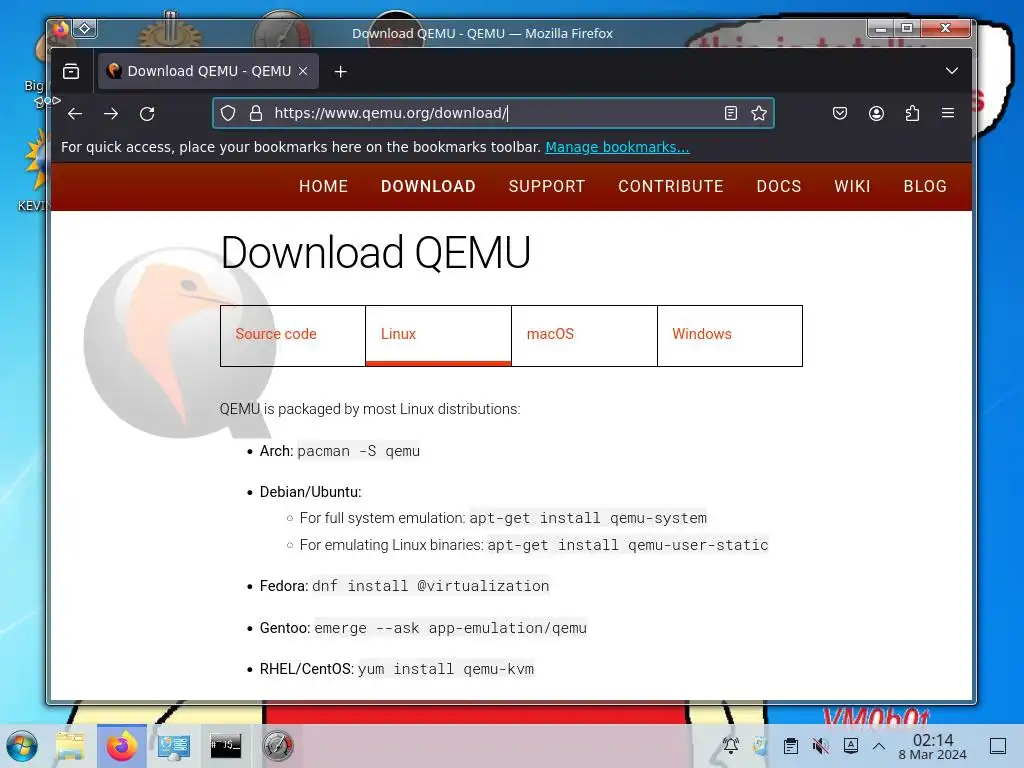Viewport: 1024px width, 768px height.
Task: Click the site padlock security icon
Action: pos(256,113)
